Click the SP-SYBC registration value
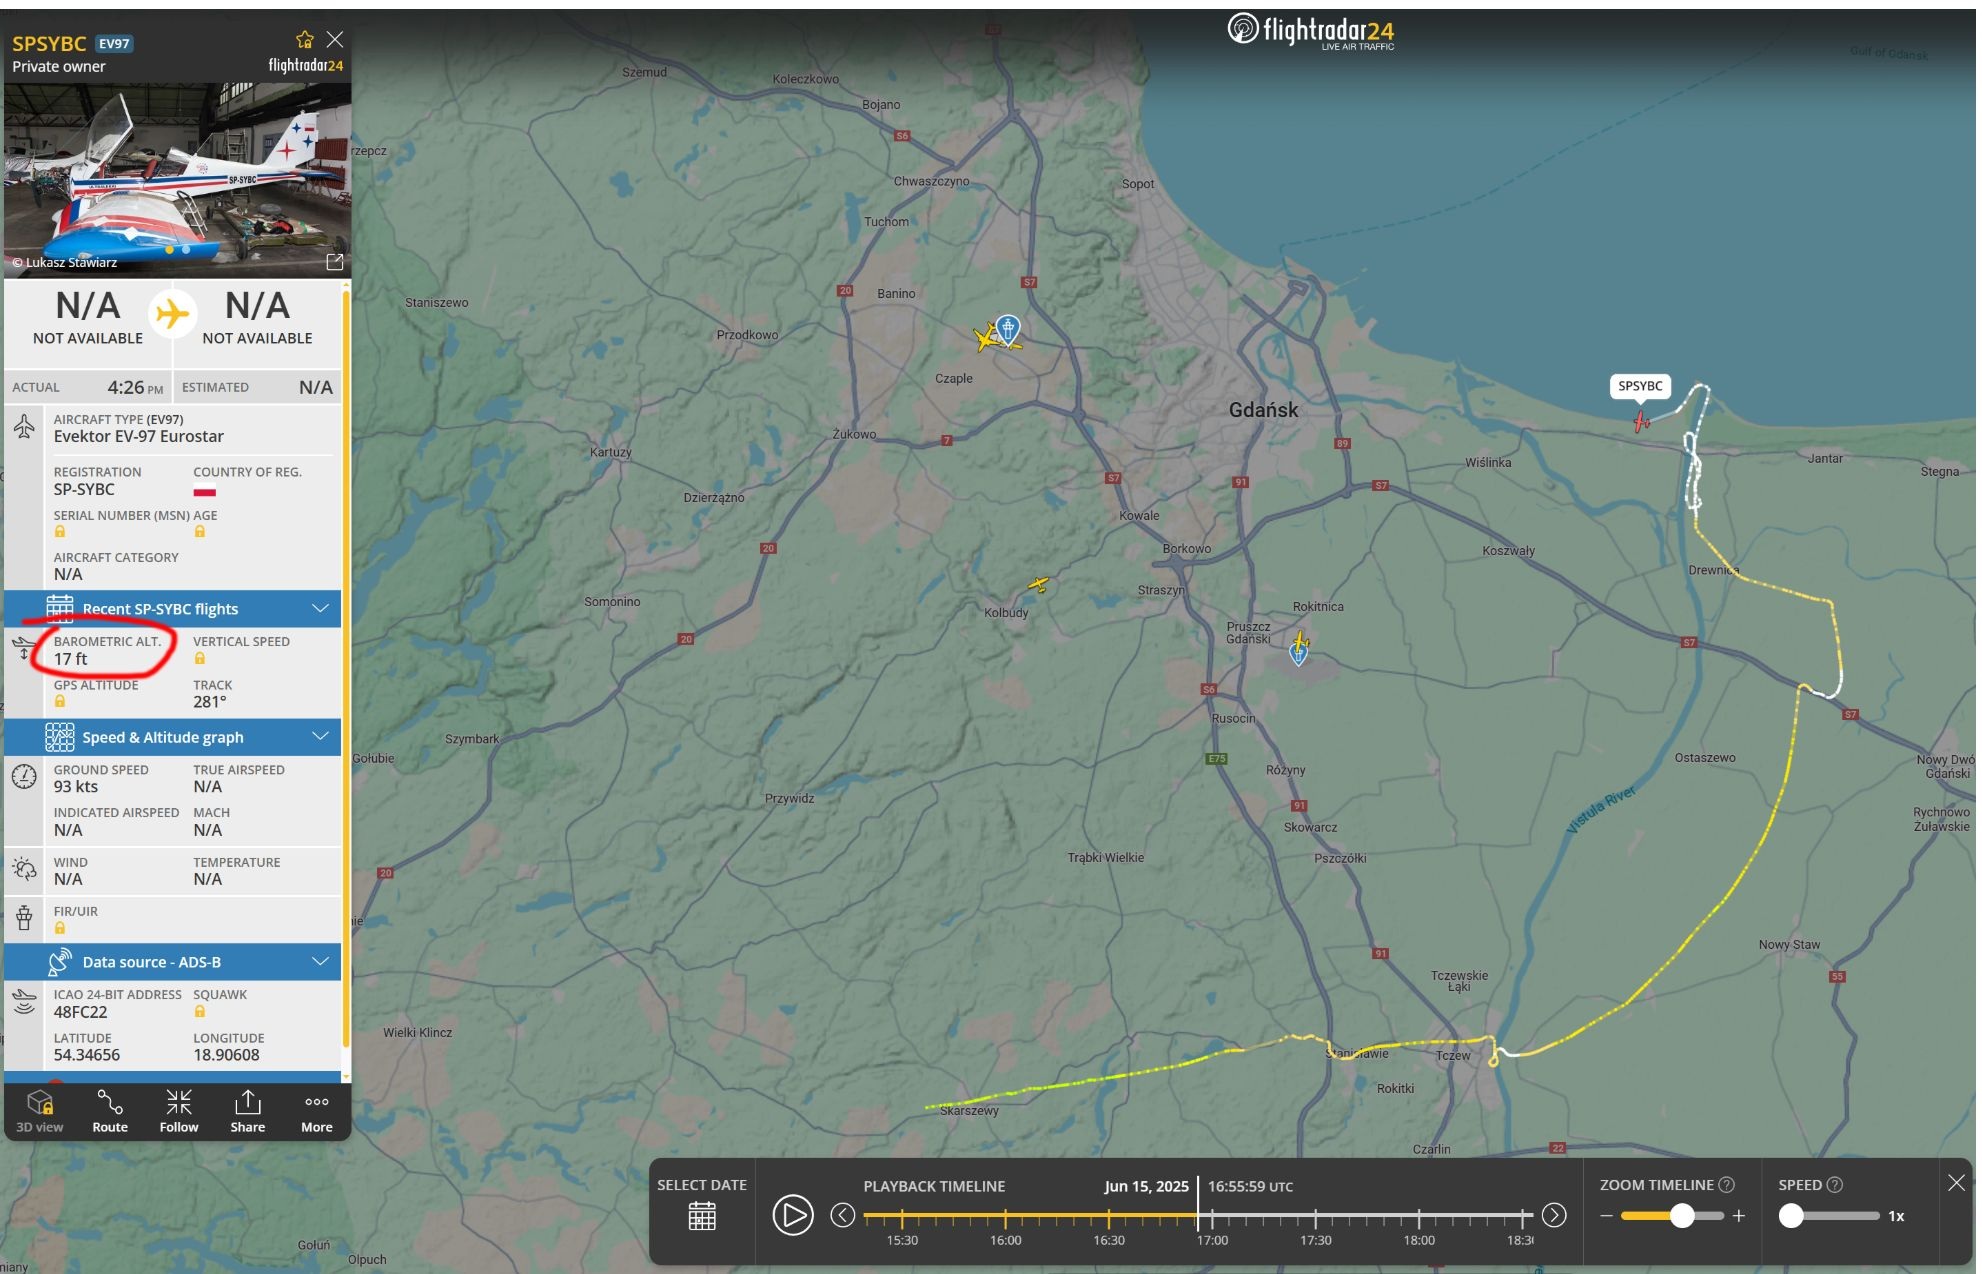Screen dimensions: 1982x1274 point(84,489)
